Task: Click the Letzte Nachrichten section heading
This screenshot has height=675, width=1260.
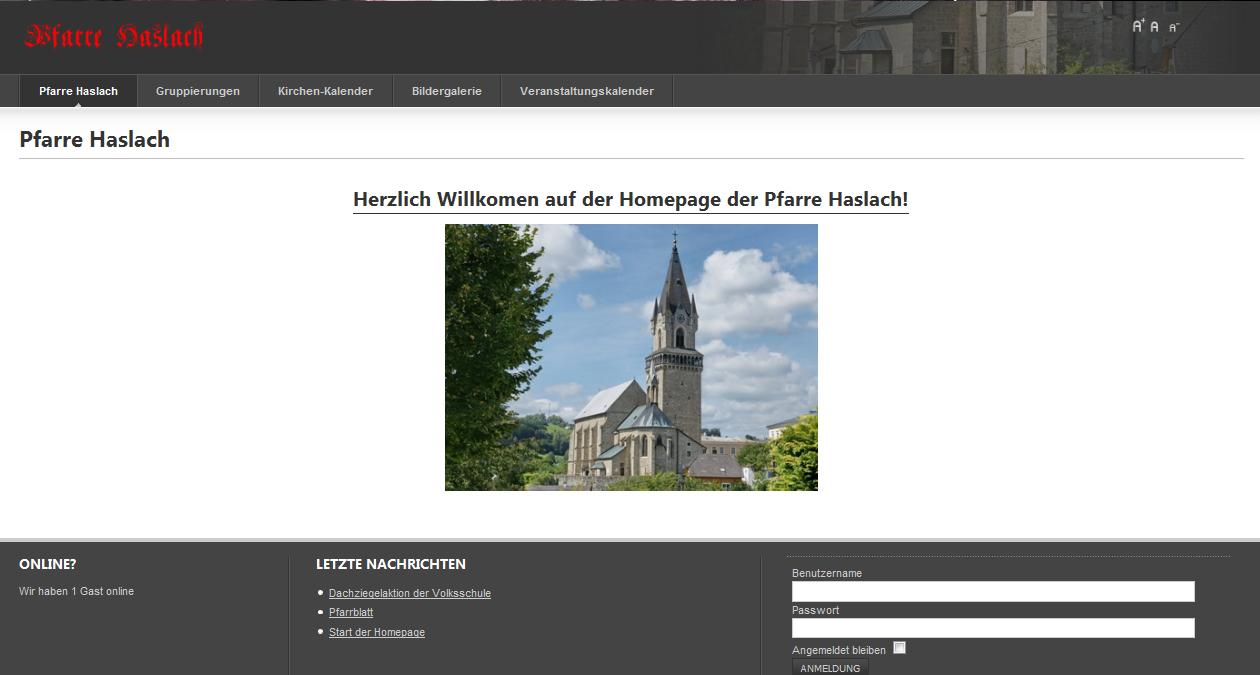Action: 390,564
